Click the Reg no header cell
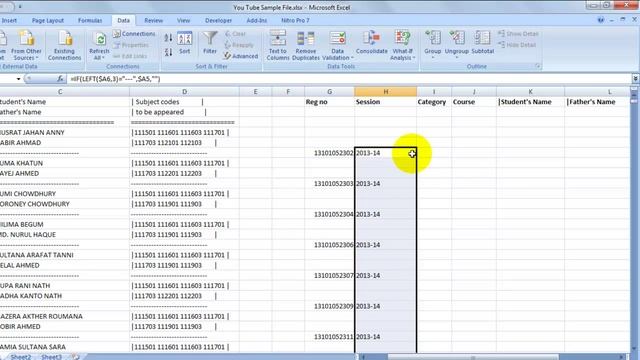This screenshot has width=640, height=360. [329, 102]
